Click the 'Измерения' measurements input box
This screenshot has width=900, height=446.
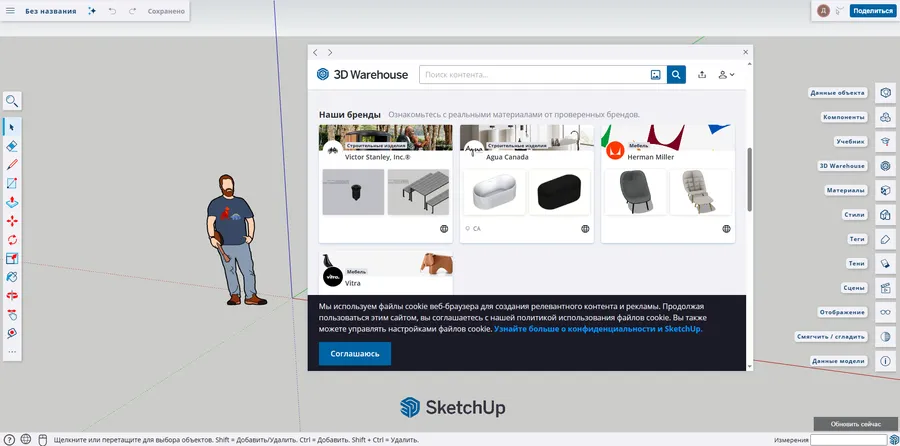(x=847, y=440)
